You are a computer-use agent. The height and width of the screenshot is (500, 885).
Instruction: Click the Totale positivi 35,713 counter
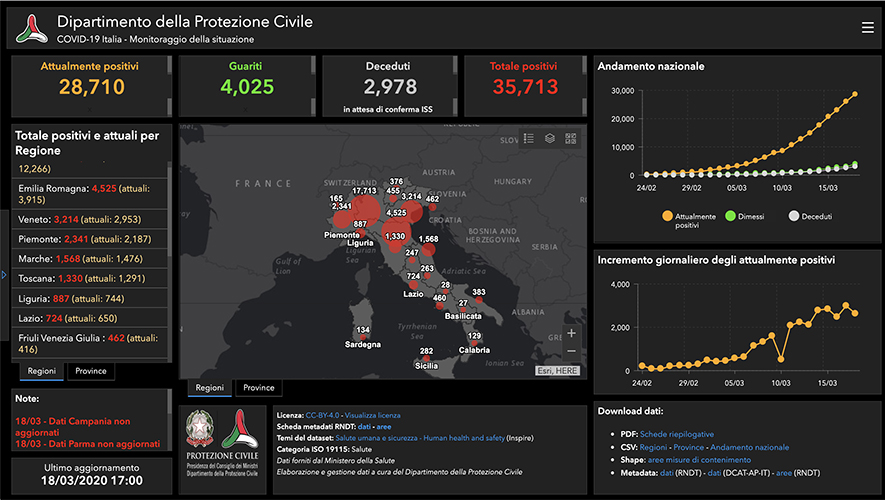pyautogui.click(x=524, y=86)
